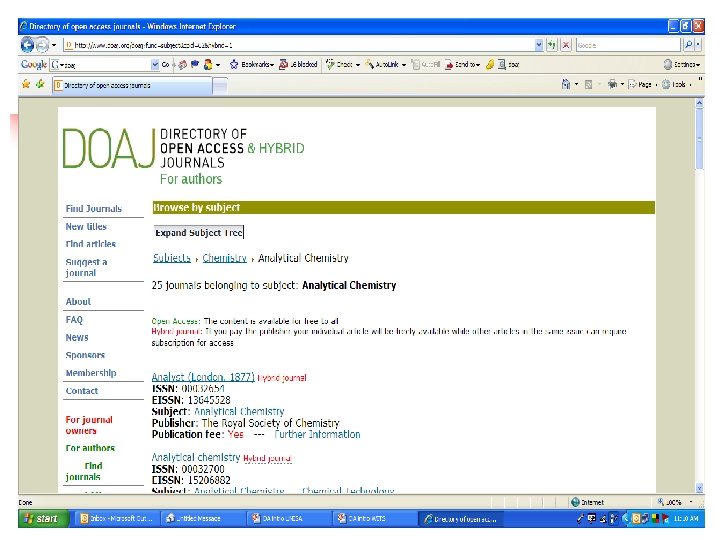Click the Windows Start button
Viewport: 720px width, 540px height.
click(x=43, y=518)
